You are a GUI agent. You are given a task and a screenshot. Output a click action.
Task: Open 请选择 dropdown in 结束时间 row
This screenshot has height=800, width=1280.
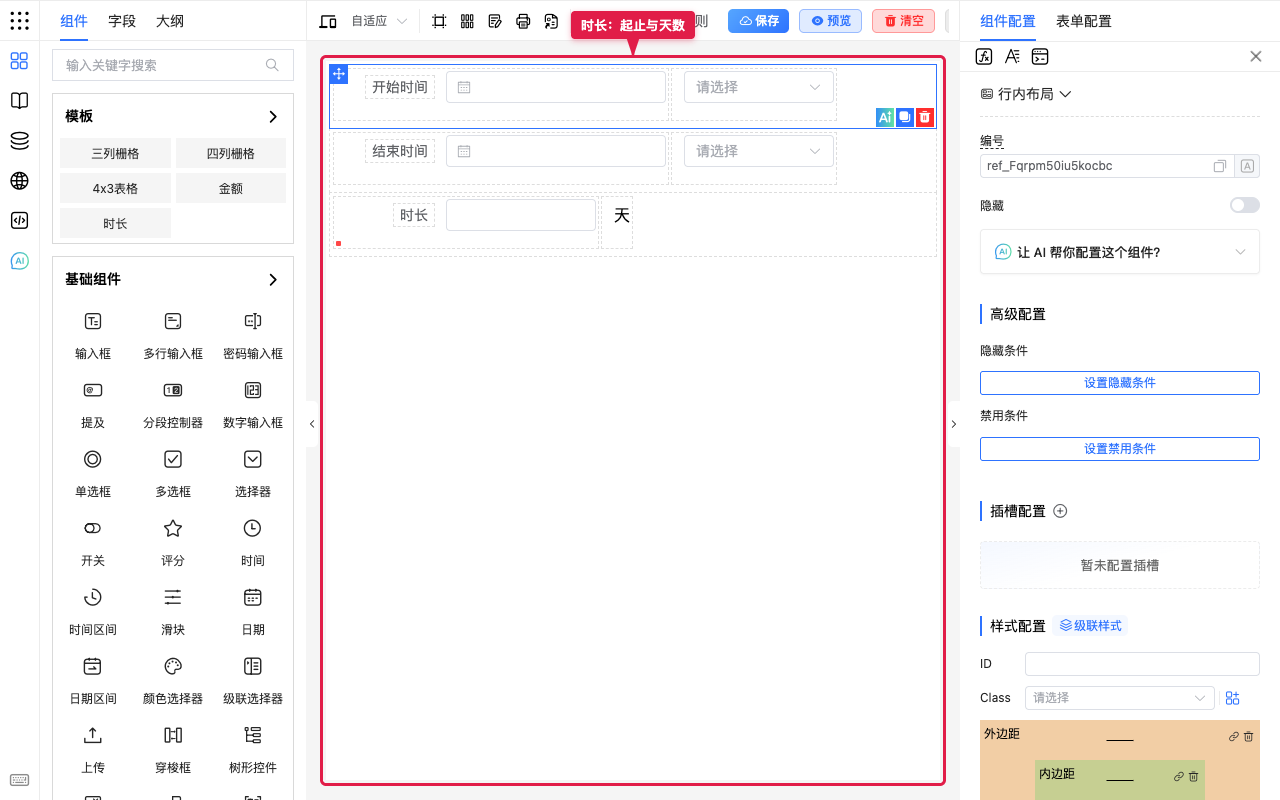click(759, 151)
